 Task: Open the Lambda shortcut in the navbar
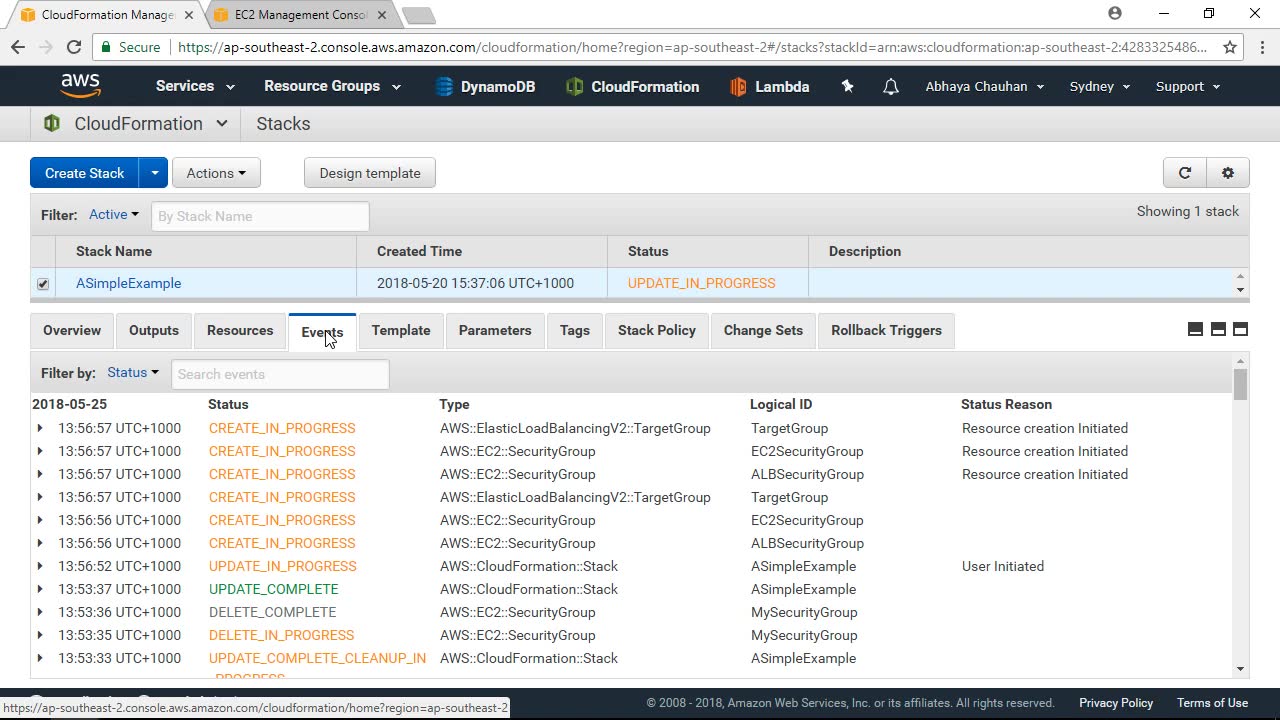coord(769,87)
